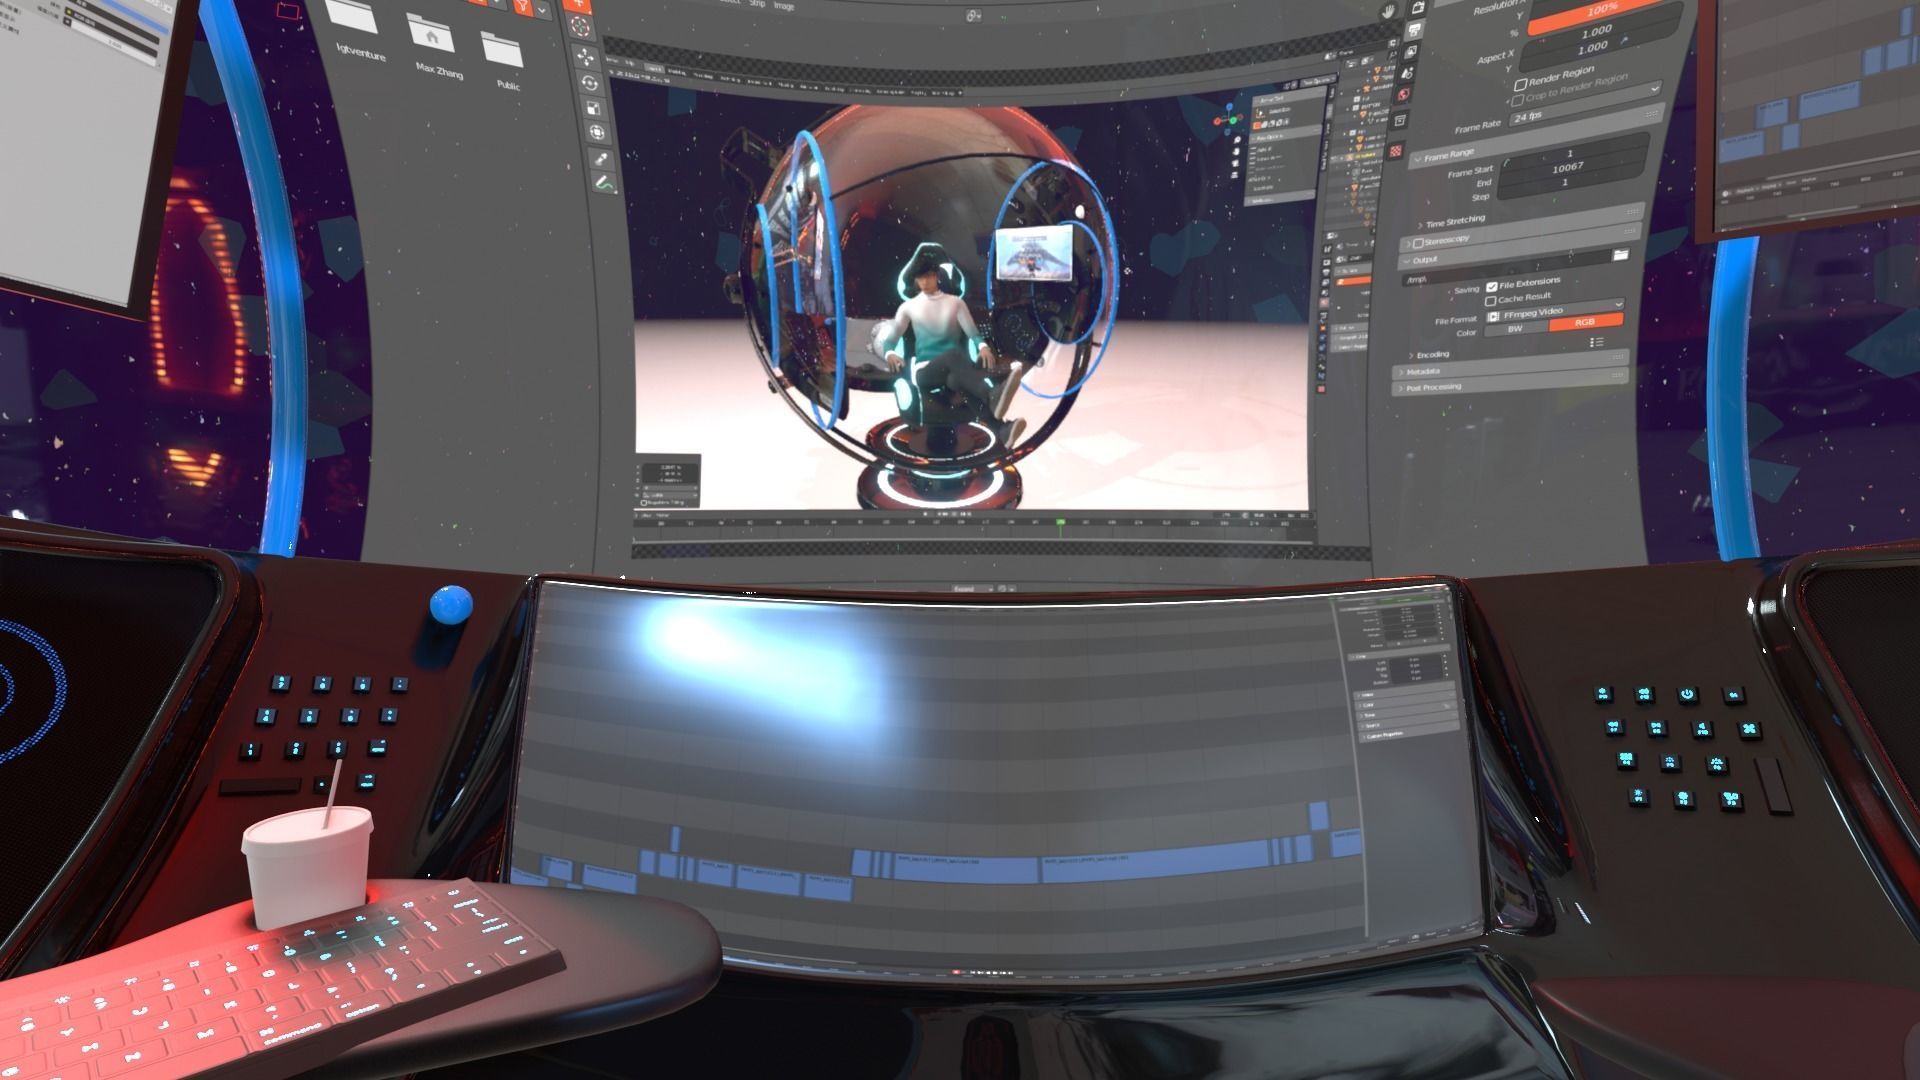Select the Rotate tool in the toolbar
The height and width of the screenshot is (1080, 1920).
pos(588,84)
